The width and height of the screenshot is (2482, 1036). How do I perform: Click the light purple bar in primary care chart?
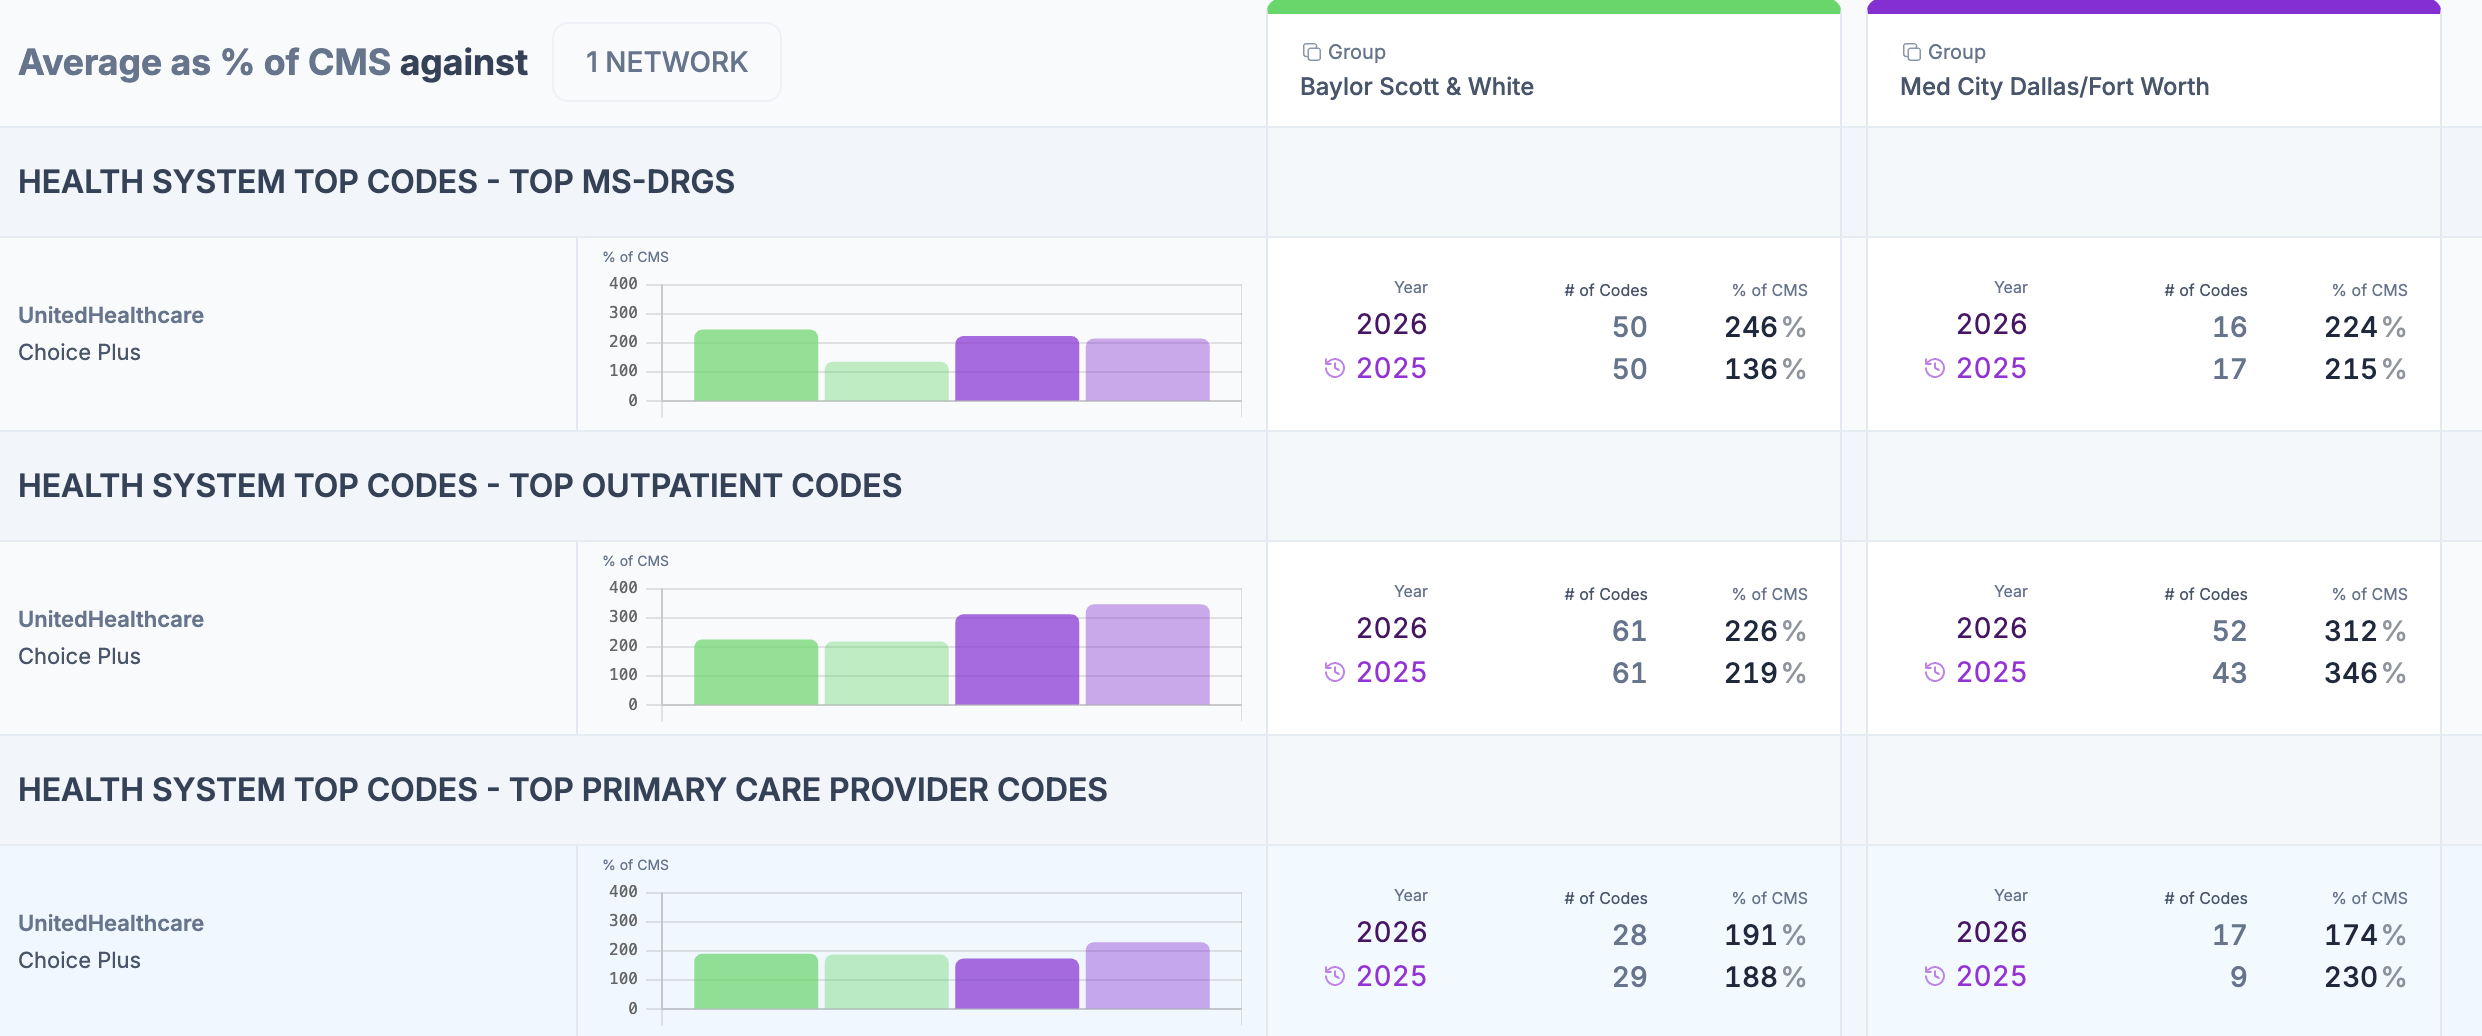coord(1148,975)
